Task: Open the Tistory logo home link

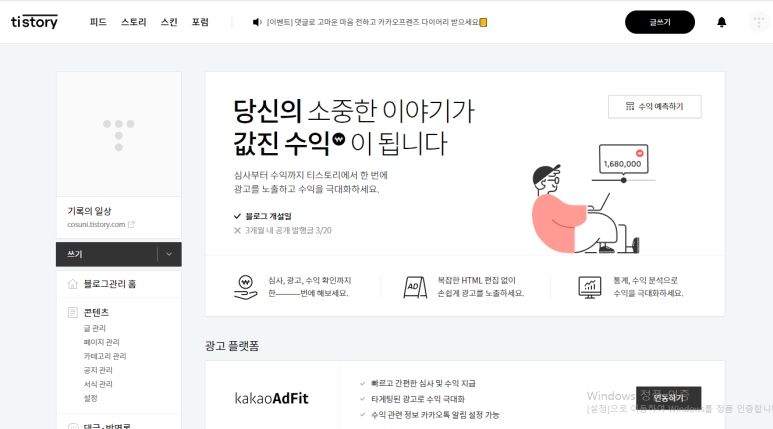Action: [35, 22]
